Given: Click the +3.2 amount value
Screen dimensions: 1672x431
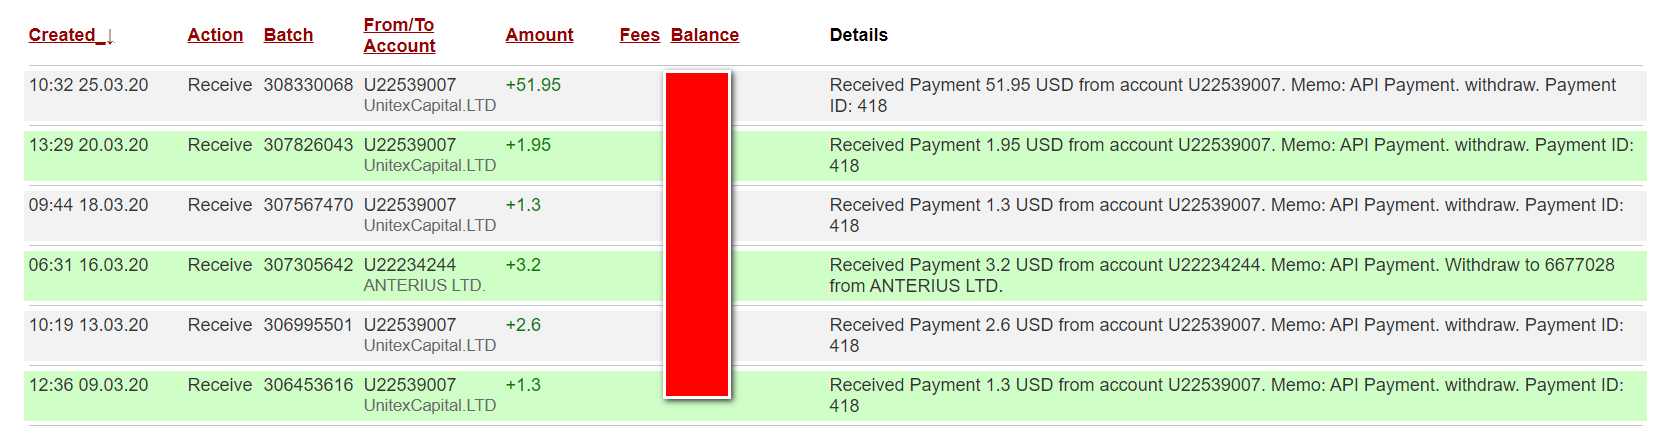Looking at the screenshot, I should [523, 265].
